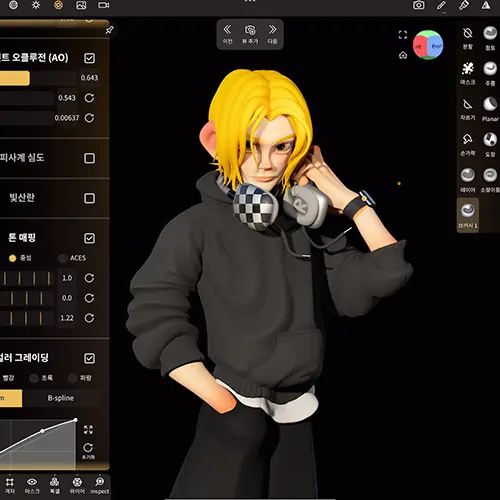Viewport: 500px width, 500px height.
Task: Go to the 다음 (next) view chevrons
Action: coord(272,34)
